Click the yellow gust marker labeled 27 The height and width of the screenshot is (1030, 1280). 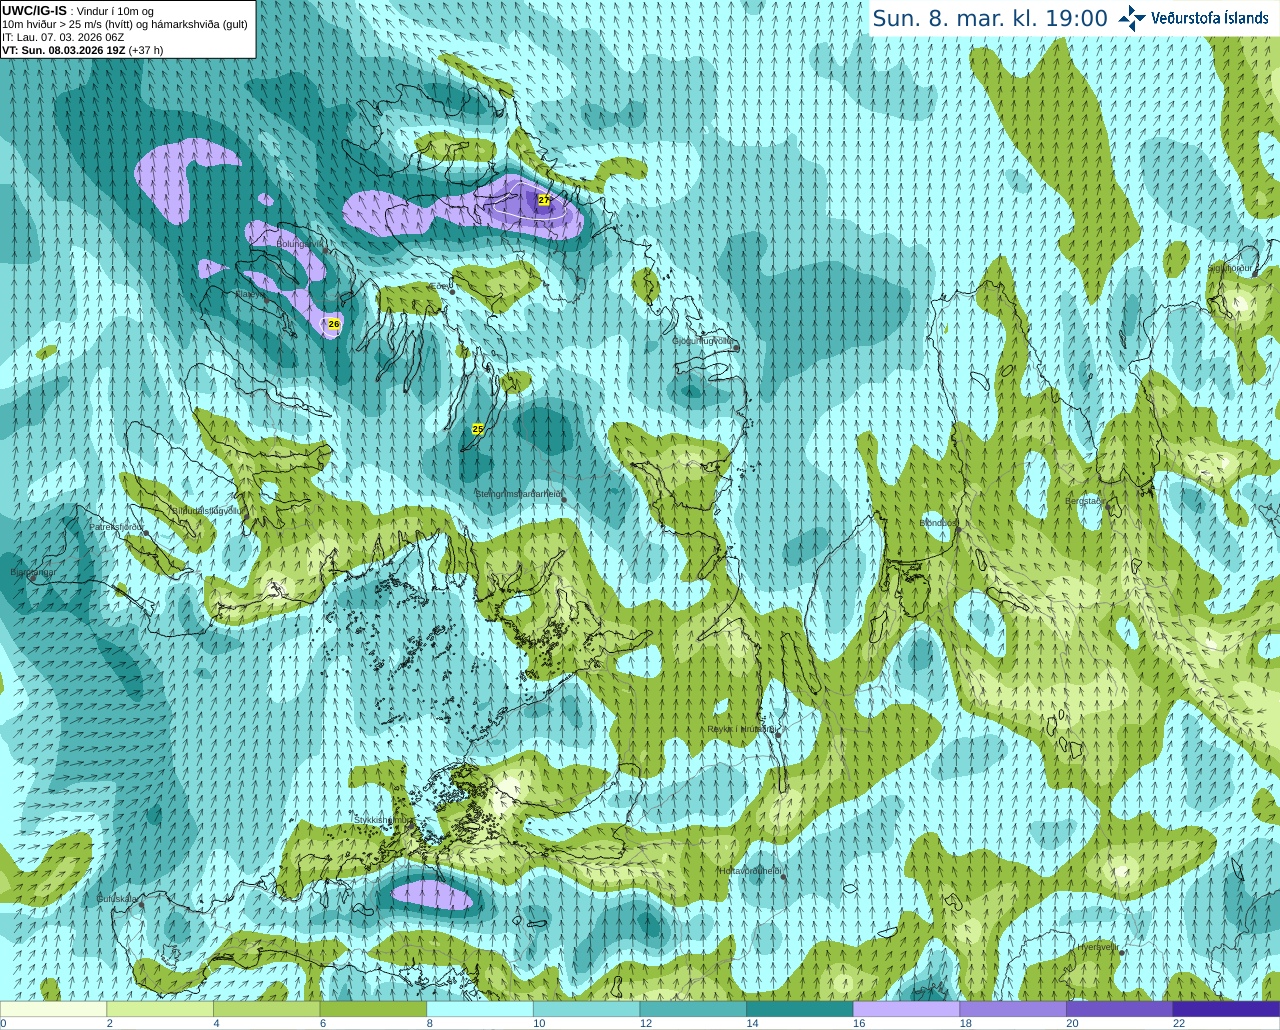(x=544, y=200)
